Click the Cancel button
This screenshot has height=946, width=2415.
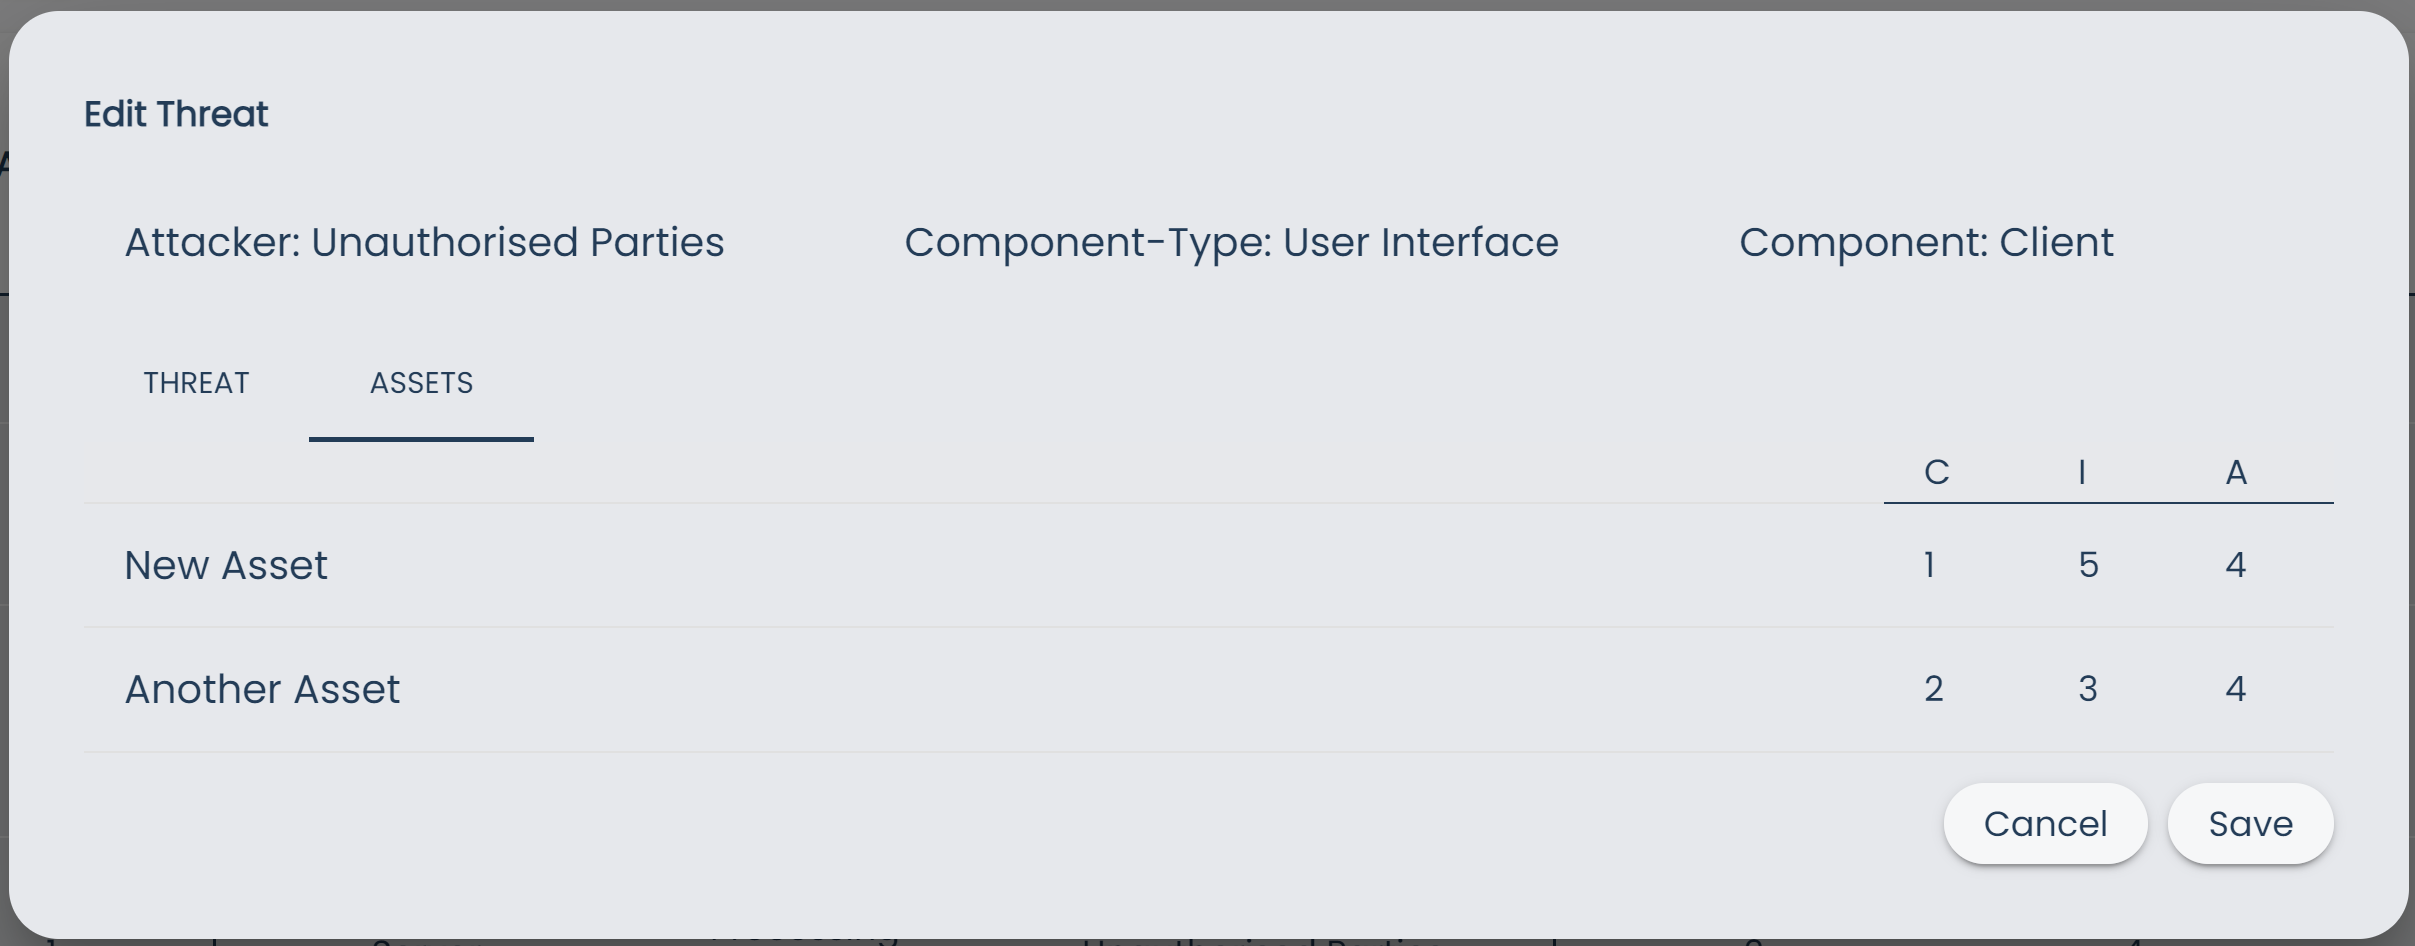coord(2045,823)
